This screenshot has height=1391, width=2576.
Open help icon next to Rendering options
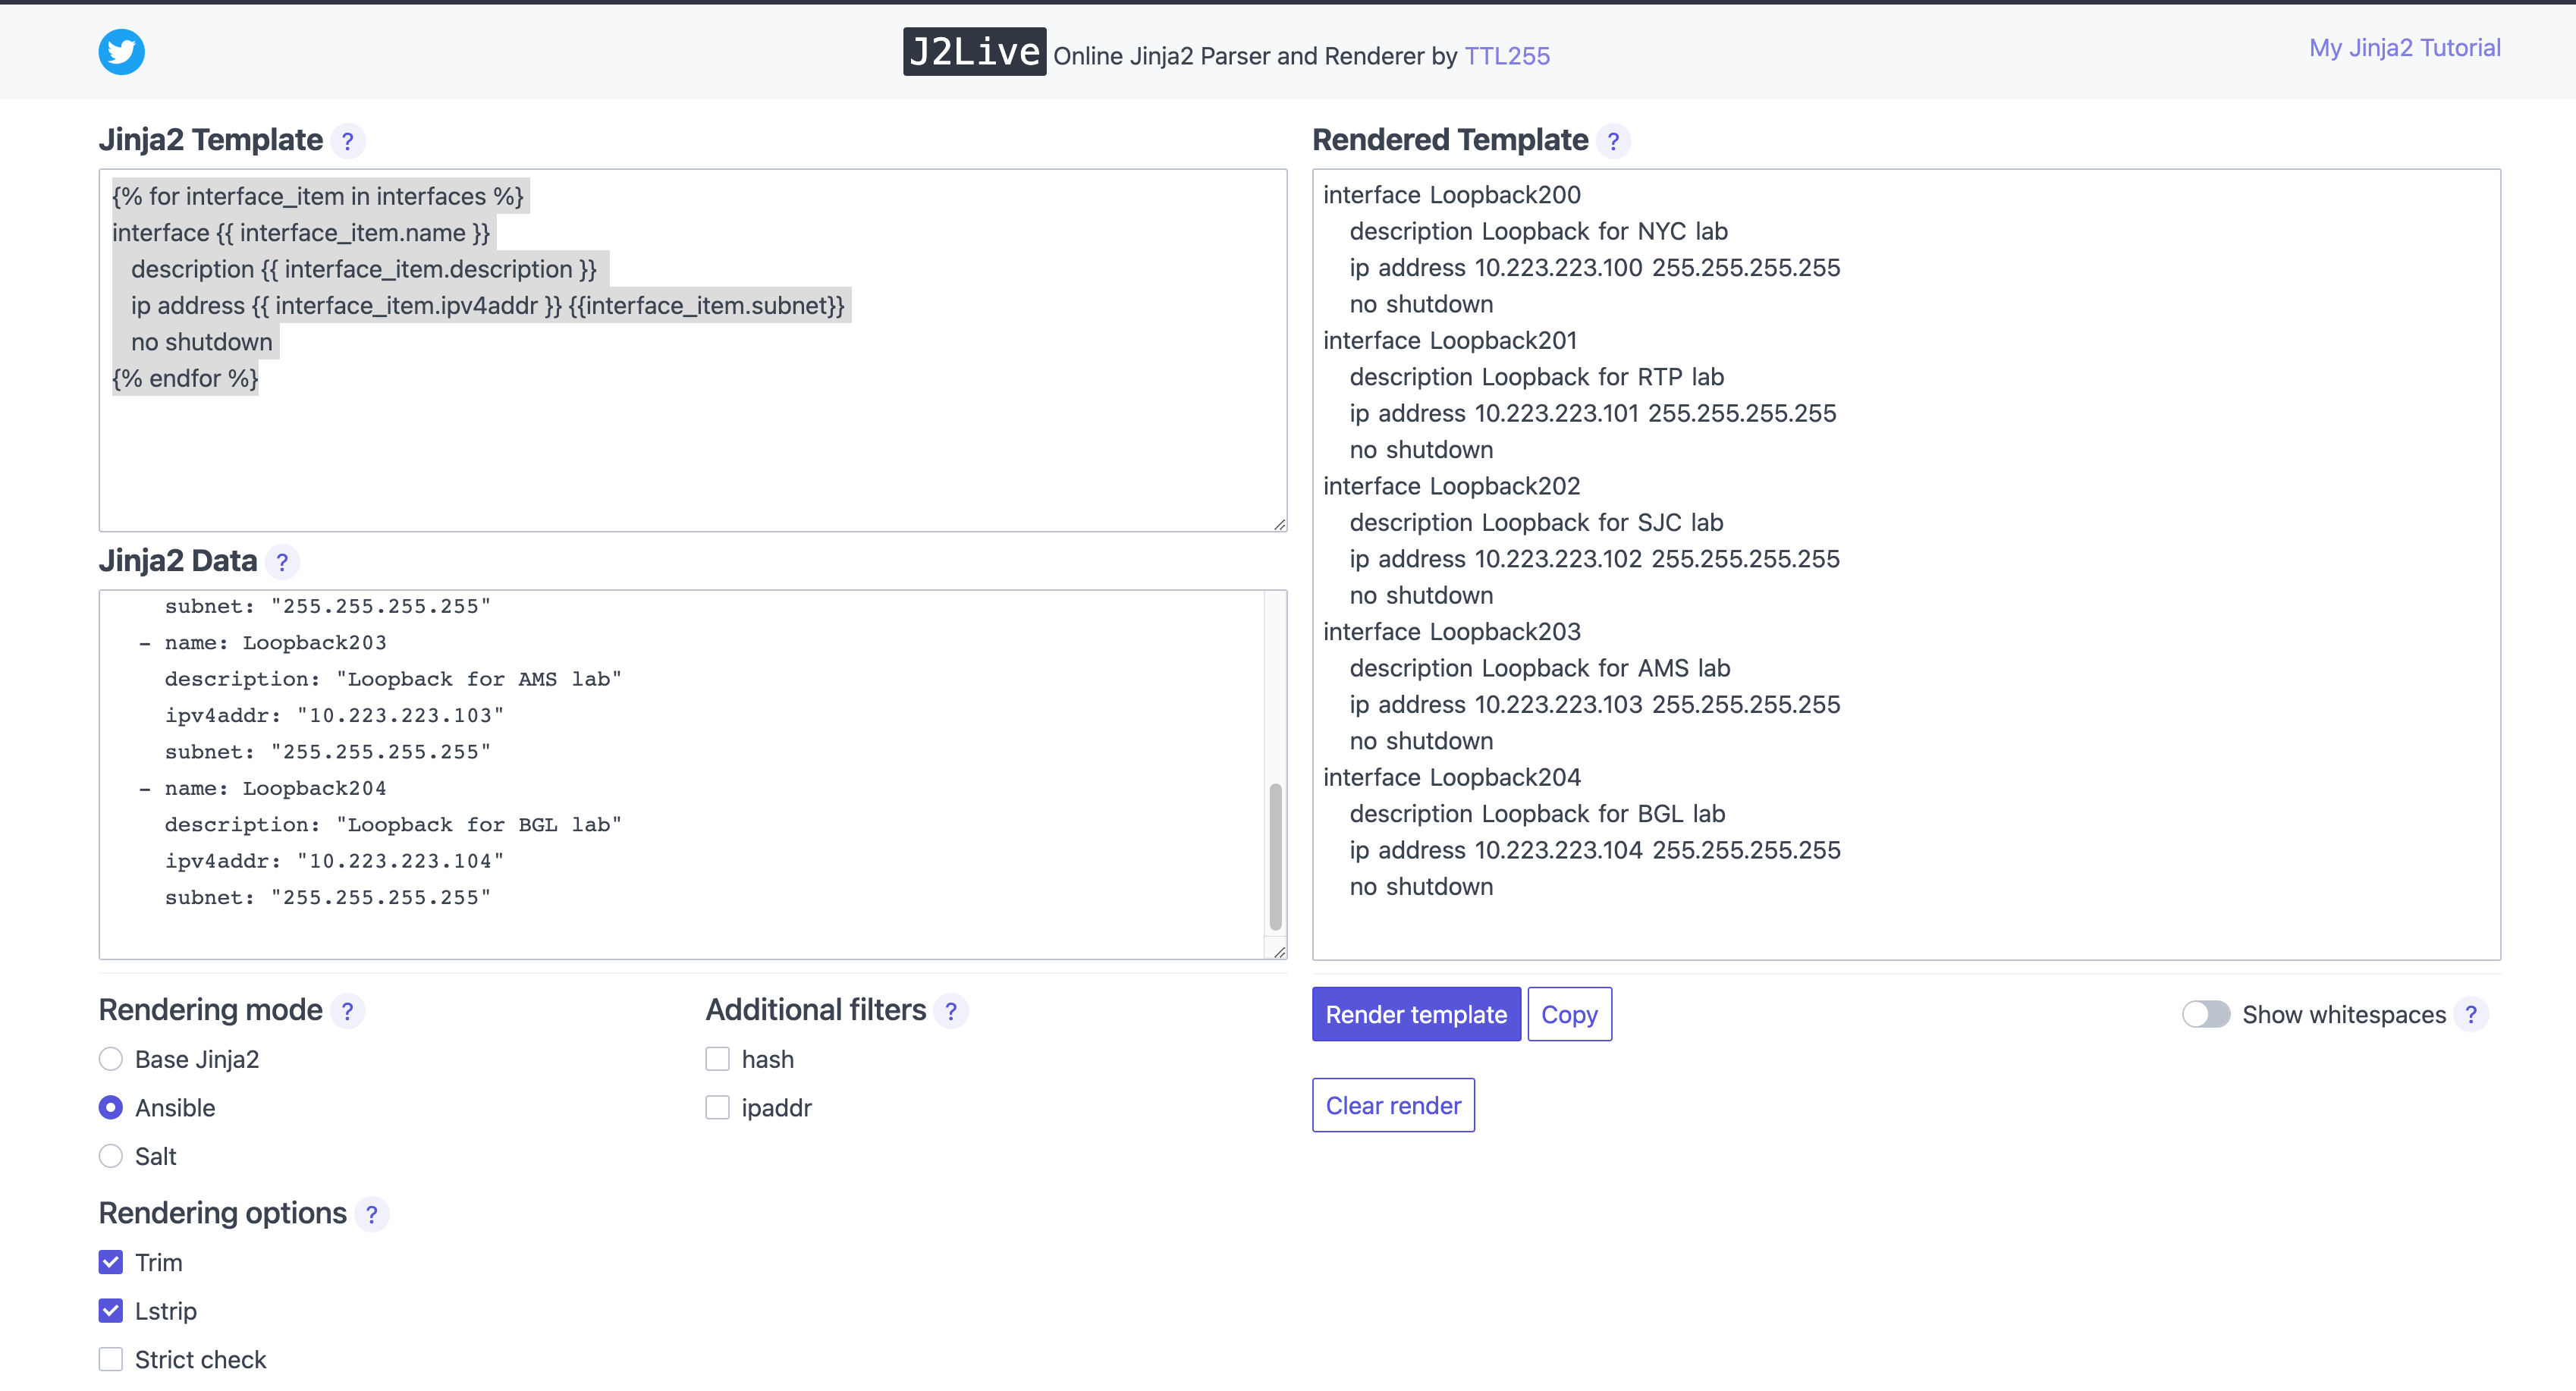[x=371, y=1214]
